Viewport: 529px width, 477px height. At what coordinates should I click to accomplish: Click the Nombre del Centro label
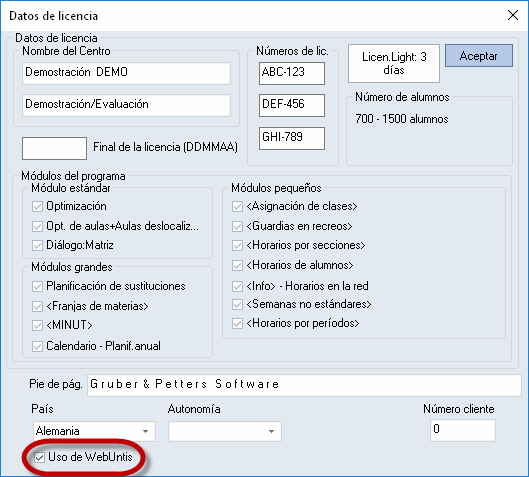66,51
